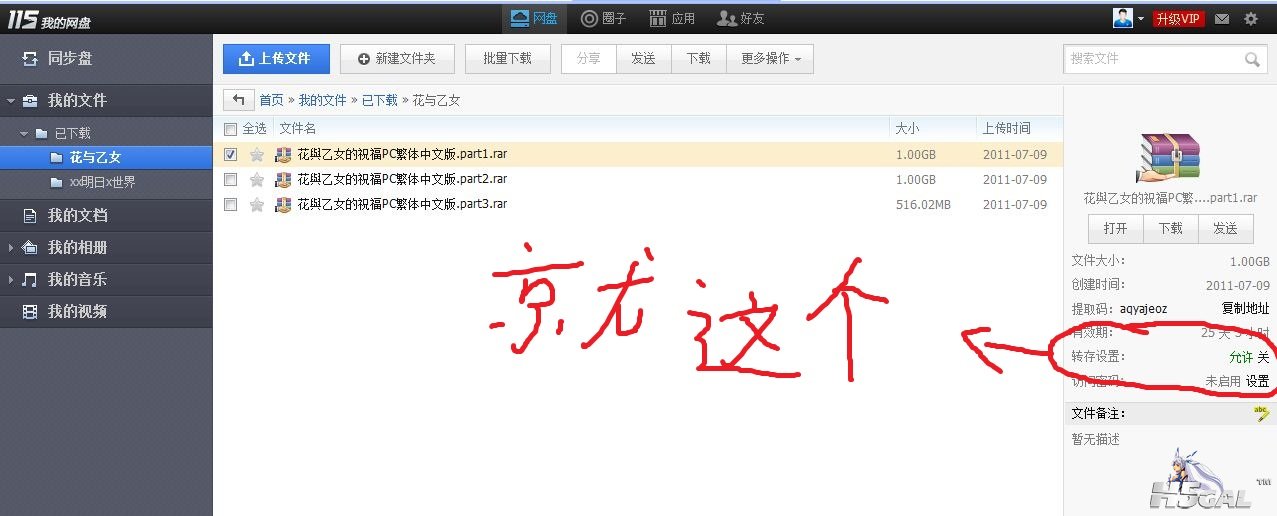Click the part1.rar archive icon
Screen dimensions: 1277x516
pos(283,154)
